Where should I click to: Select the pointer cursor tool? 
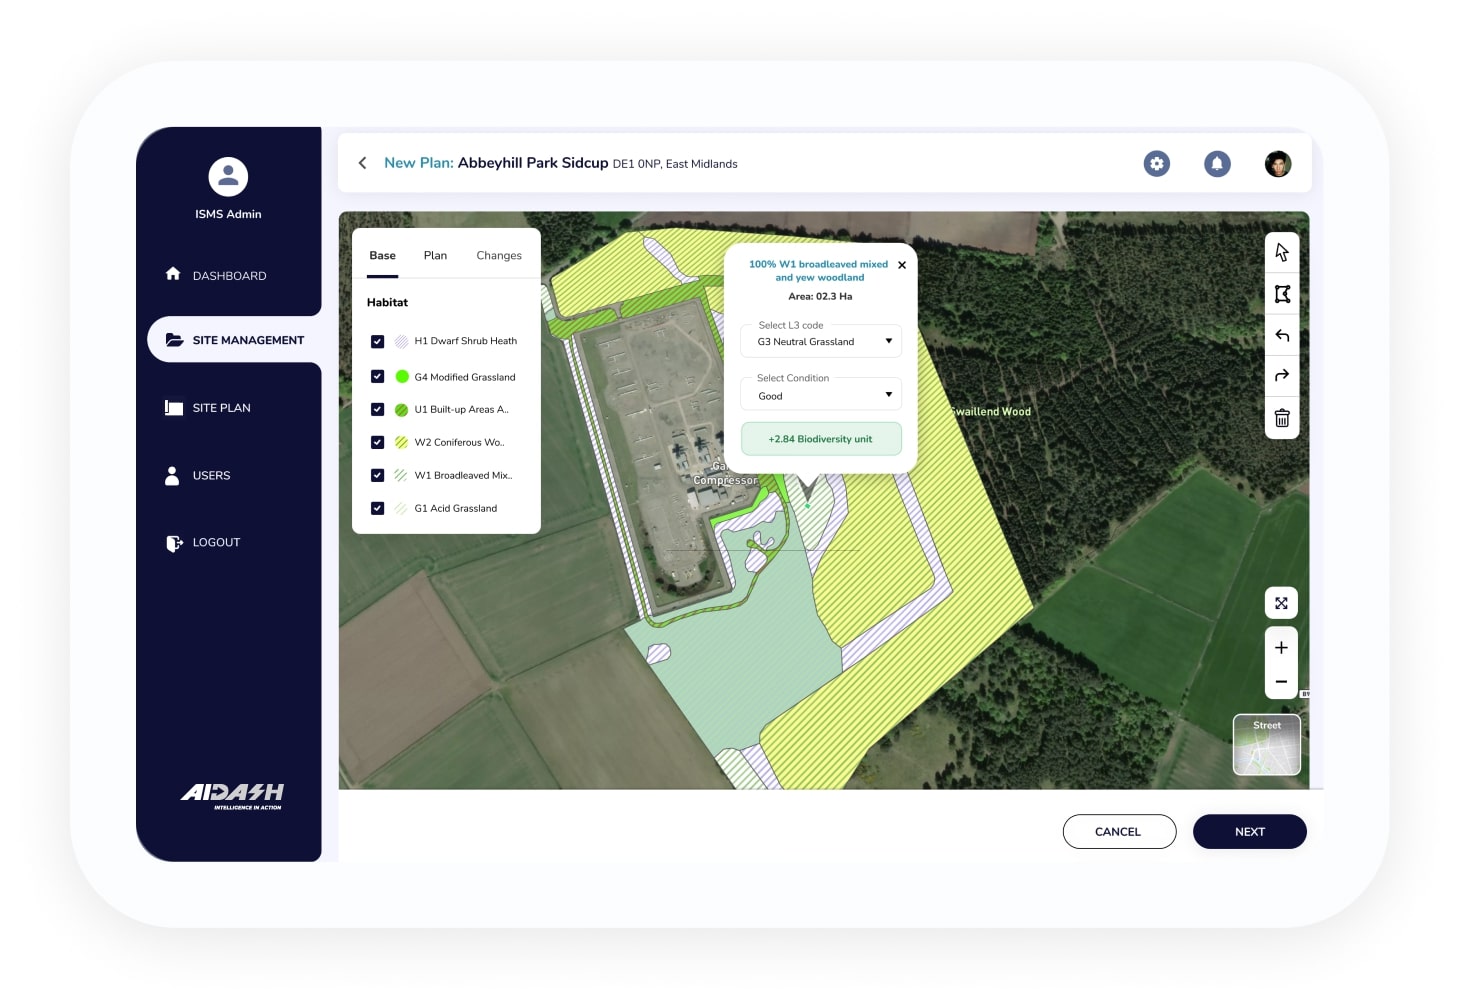coord(1281,253)
